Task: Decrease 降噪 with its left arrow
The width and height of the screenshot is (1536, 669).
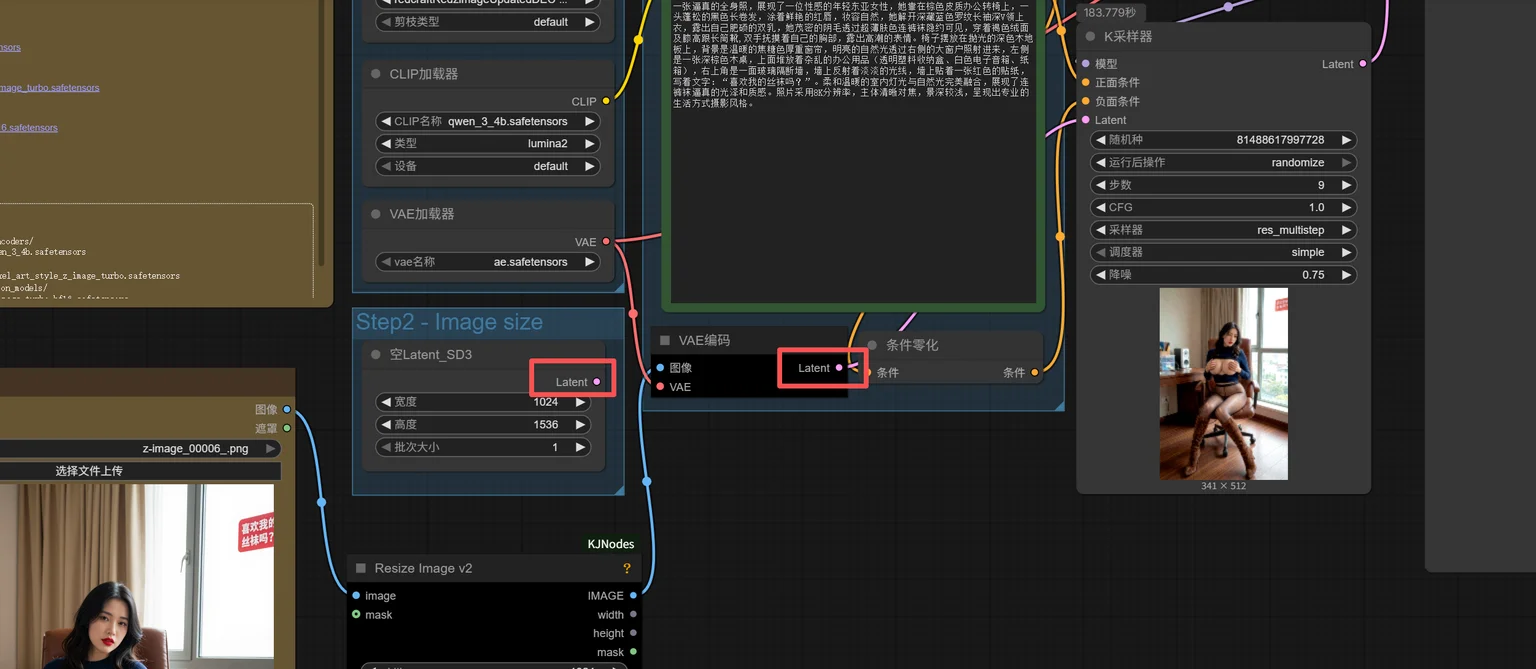Action: (x=1101, y=274)
